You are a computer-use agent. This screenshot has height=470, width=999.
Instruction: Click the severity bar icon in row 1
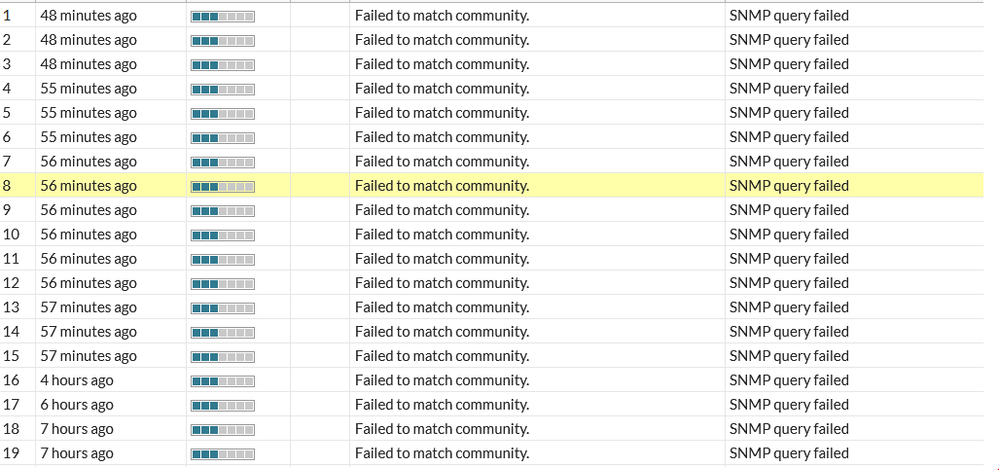[x=222, y=17]
